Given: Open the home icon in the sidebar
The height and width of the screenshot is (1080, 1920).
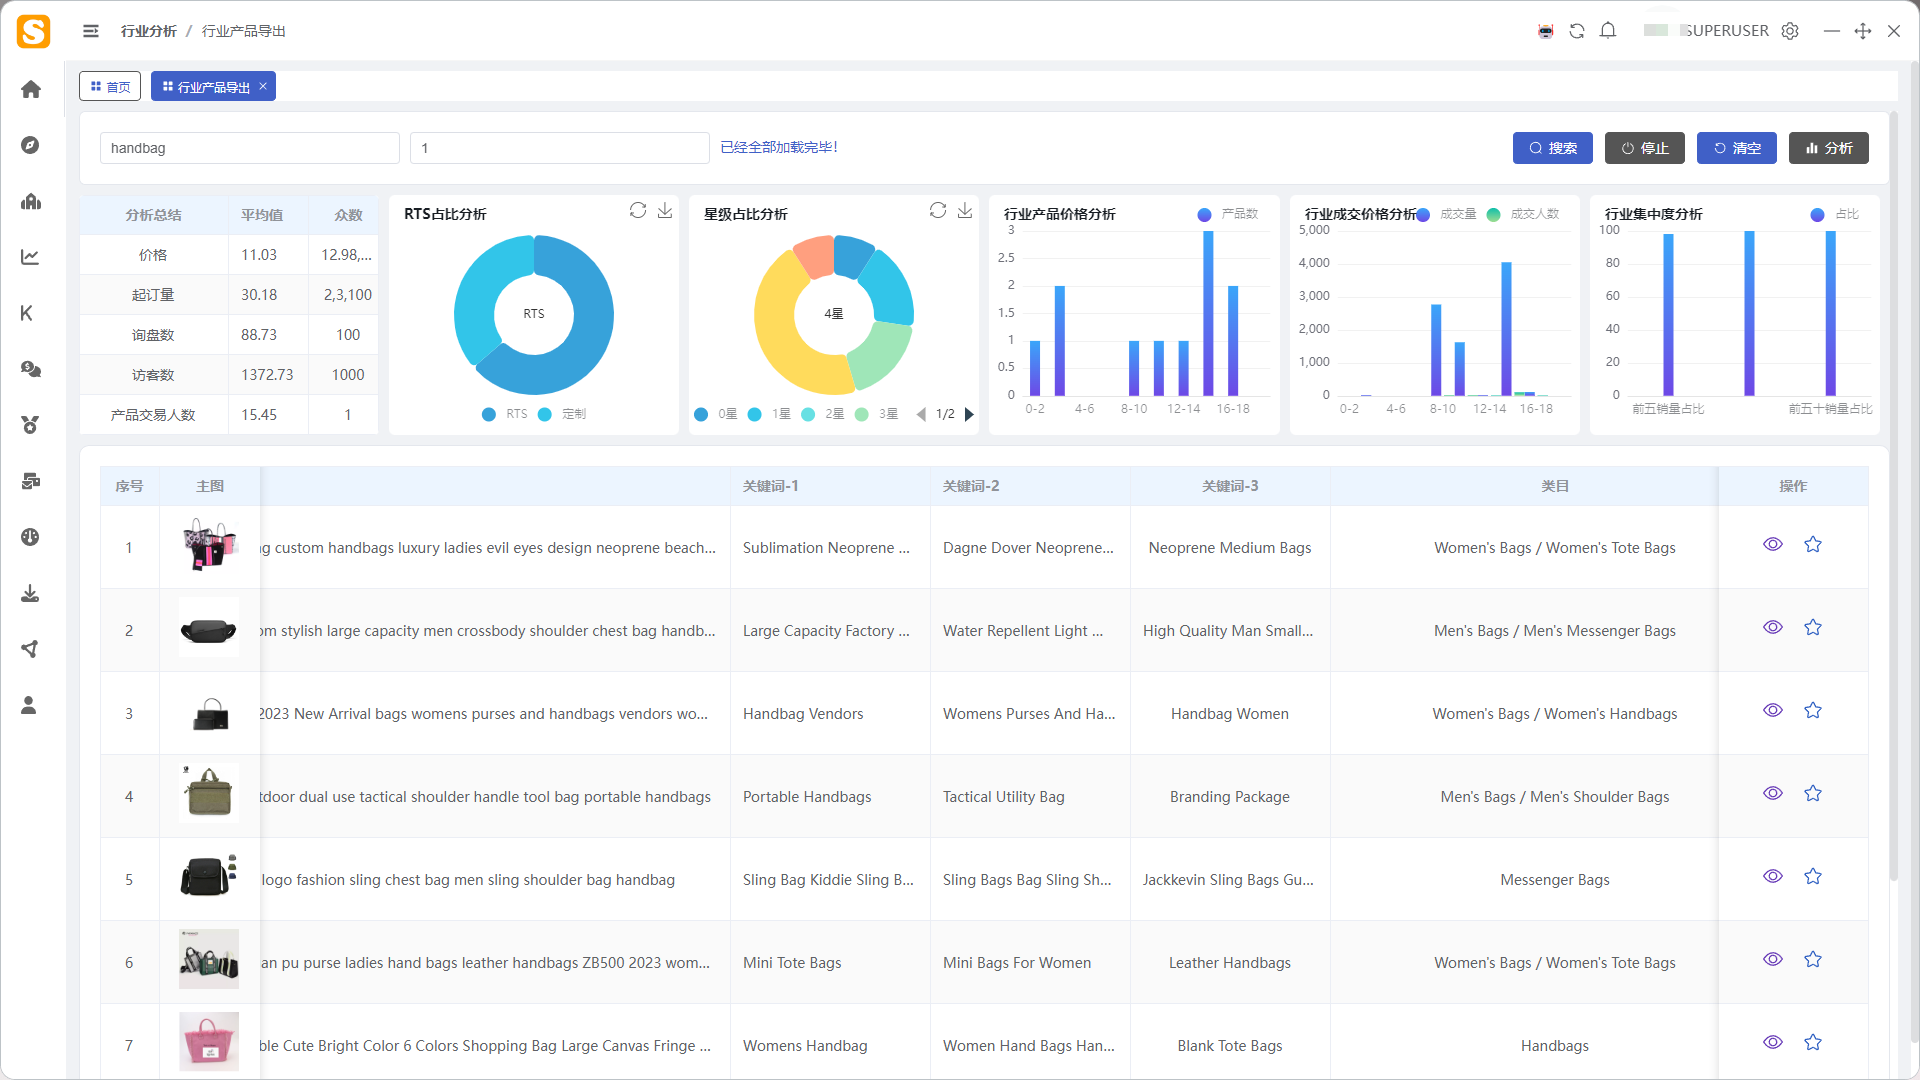Looking at the screenshot, I should 31,89.
